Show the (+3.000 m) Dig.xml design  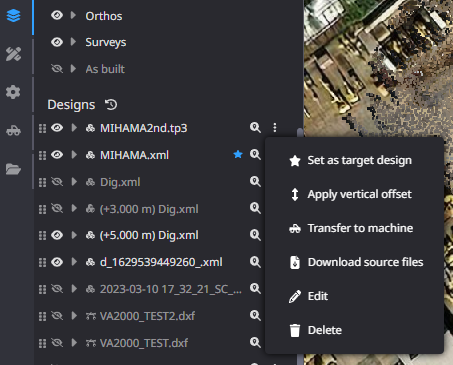coord(57,209)
